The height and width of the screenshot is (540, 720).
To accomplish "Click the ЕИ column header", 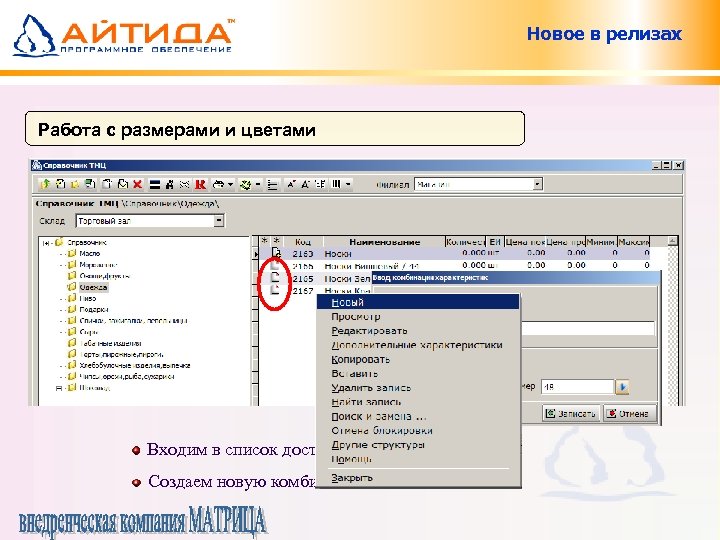I will coord(495,242).
